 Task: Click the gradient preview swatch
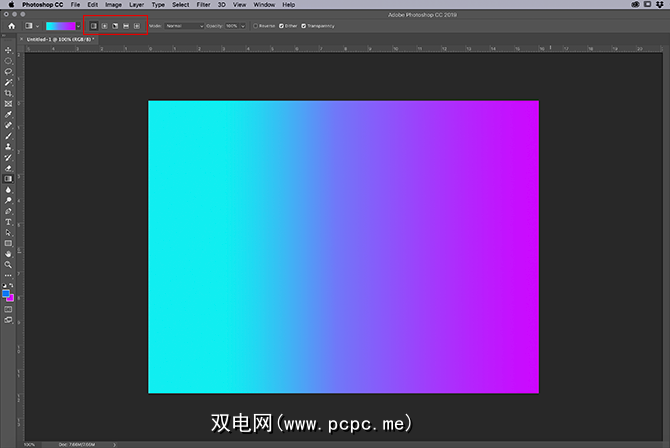pos(60,25)
